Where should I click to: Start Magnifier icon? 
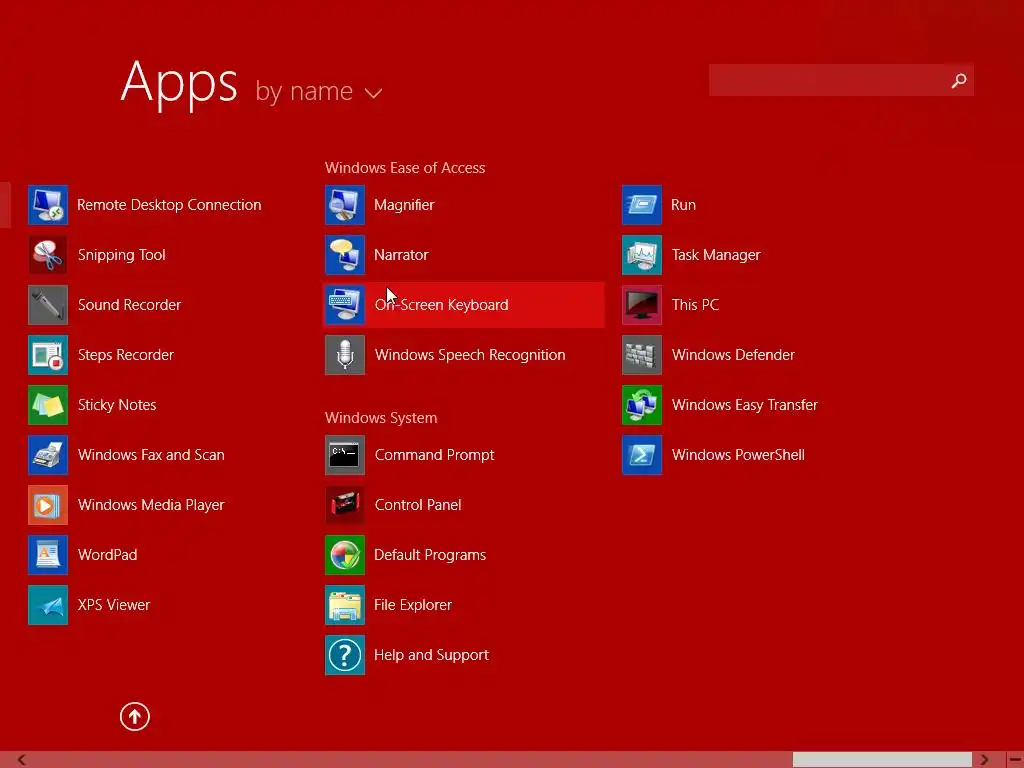point(345,205)
